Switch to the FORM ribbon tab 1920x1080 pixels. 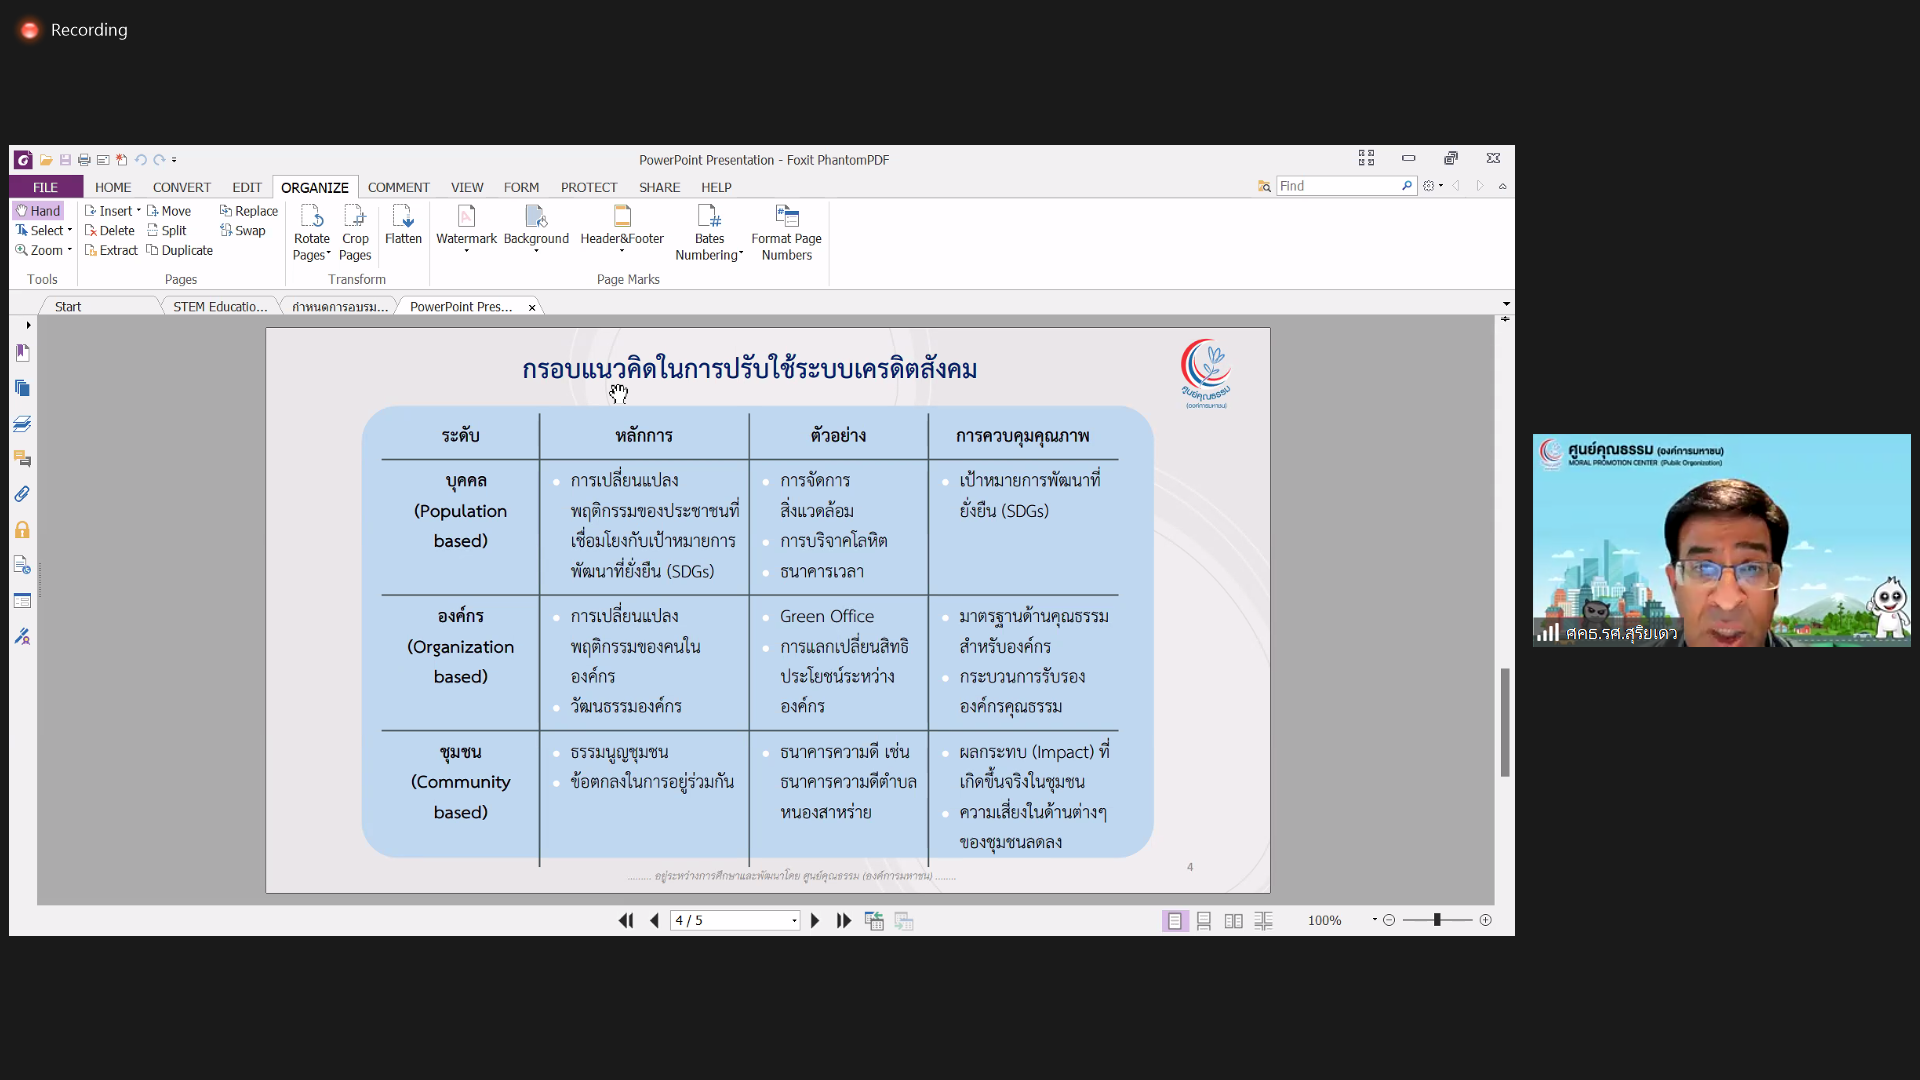[x=521, y=187]
